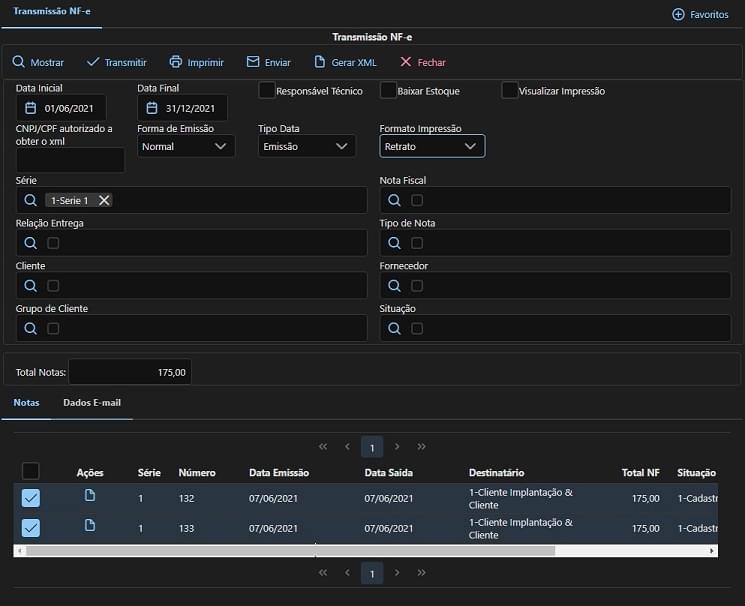Switch to the Notas tab

tap(26, 403)
